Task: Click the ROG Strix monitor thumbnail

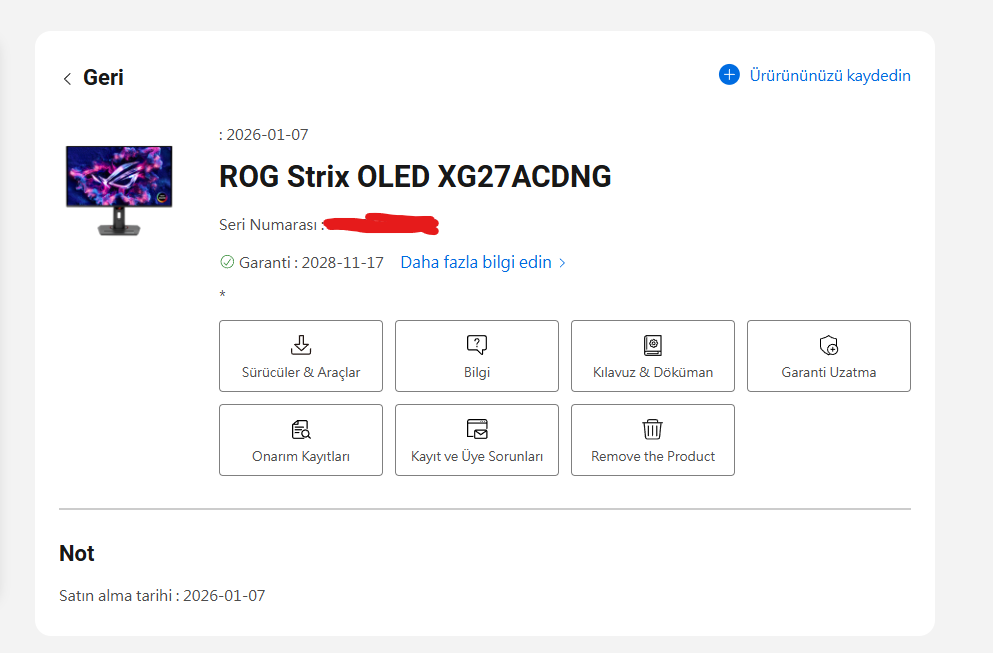Action: click(119, 191)
